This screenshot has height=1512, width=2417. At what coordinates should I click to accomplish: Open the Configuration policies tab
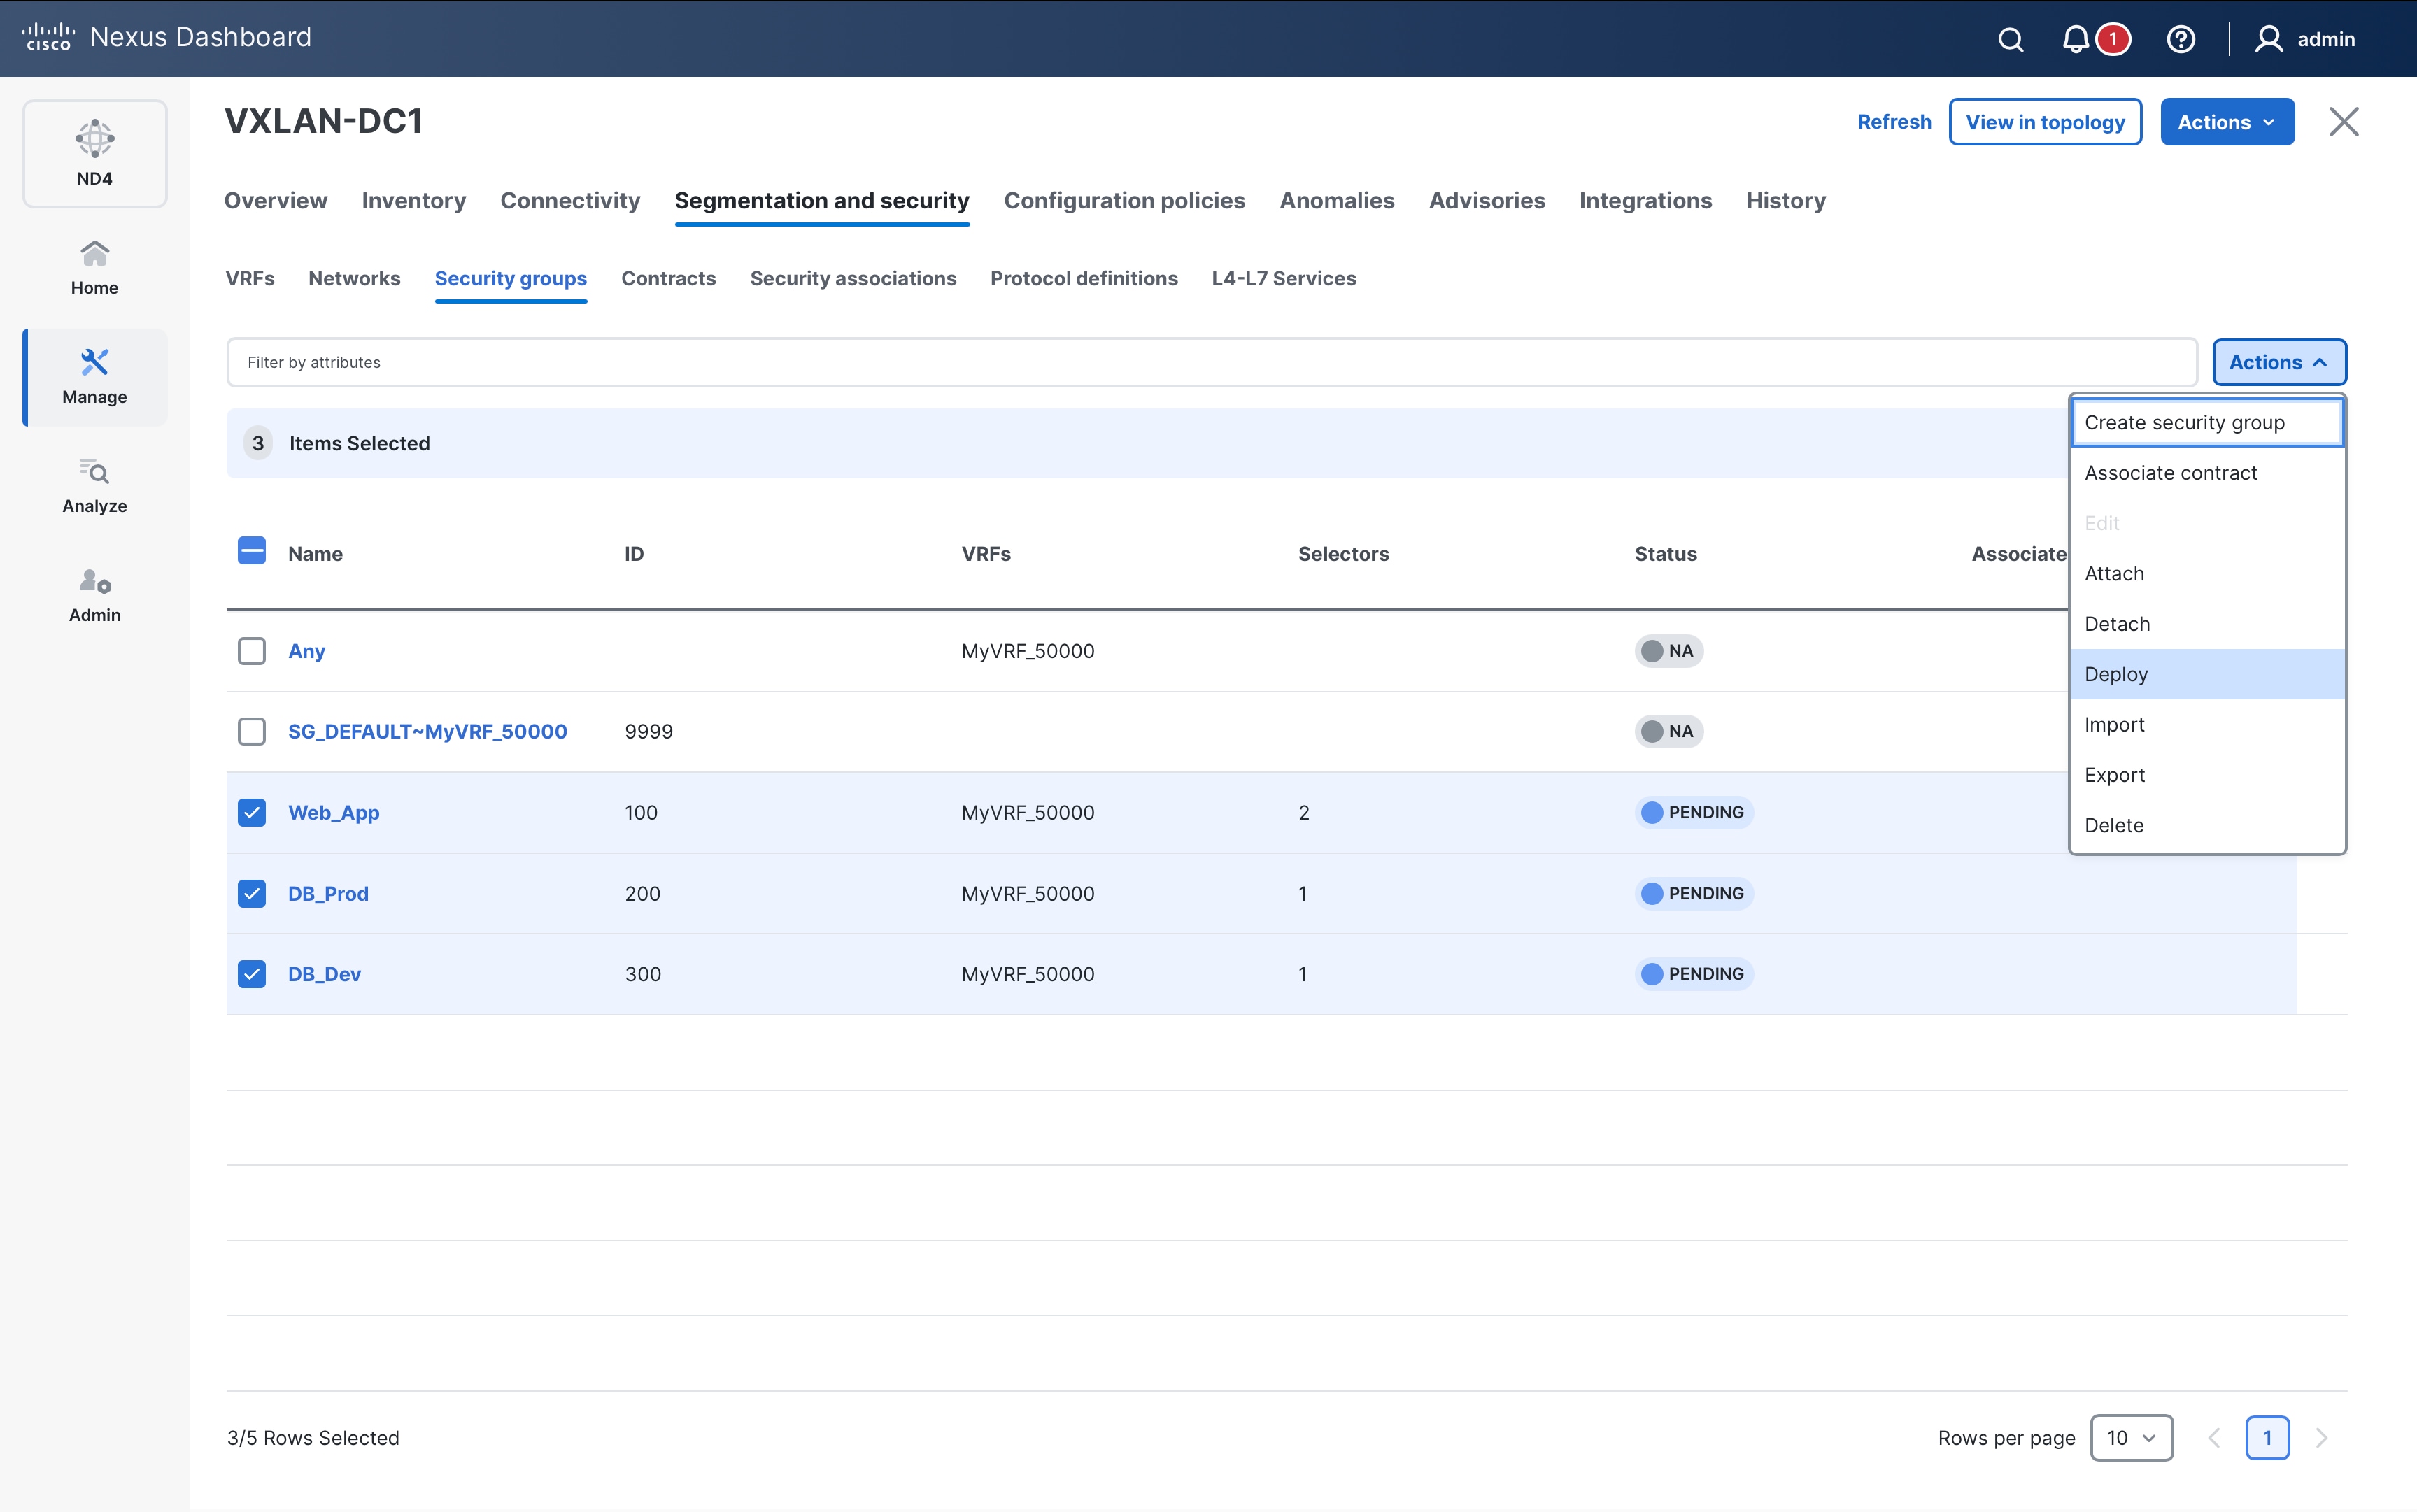pos(1124,200)
